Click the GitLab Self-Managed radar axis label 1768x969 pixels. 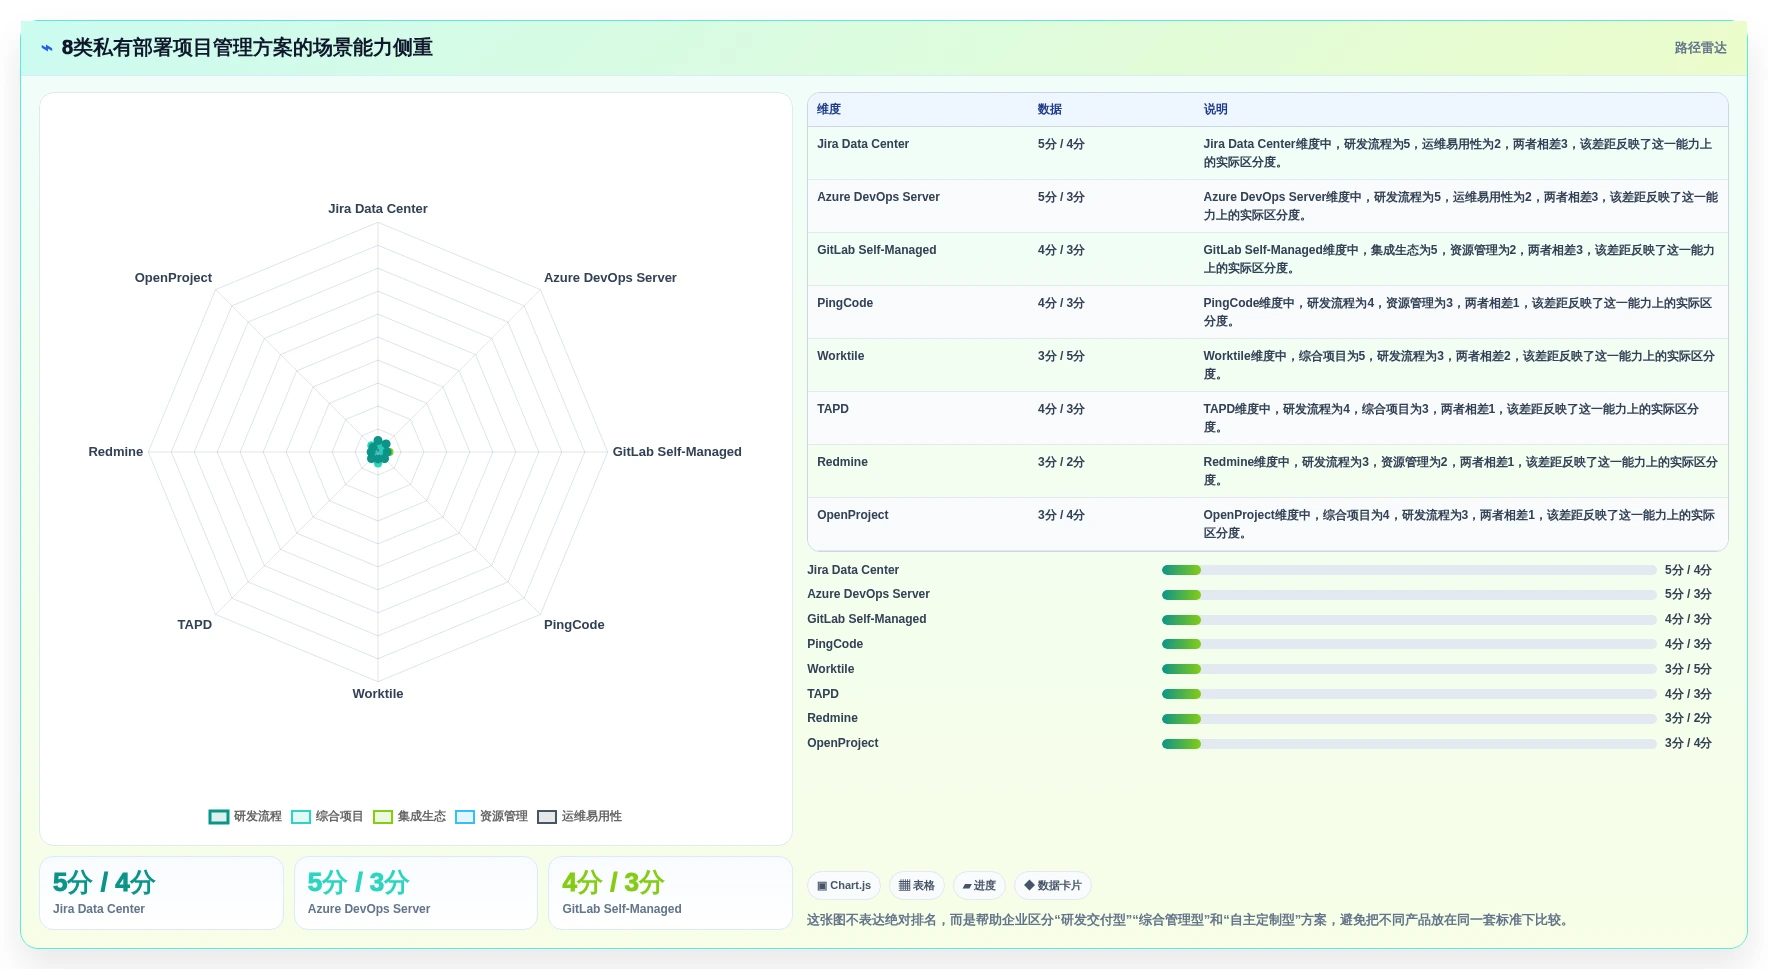(x=677, y=452)
